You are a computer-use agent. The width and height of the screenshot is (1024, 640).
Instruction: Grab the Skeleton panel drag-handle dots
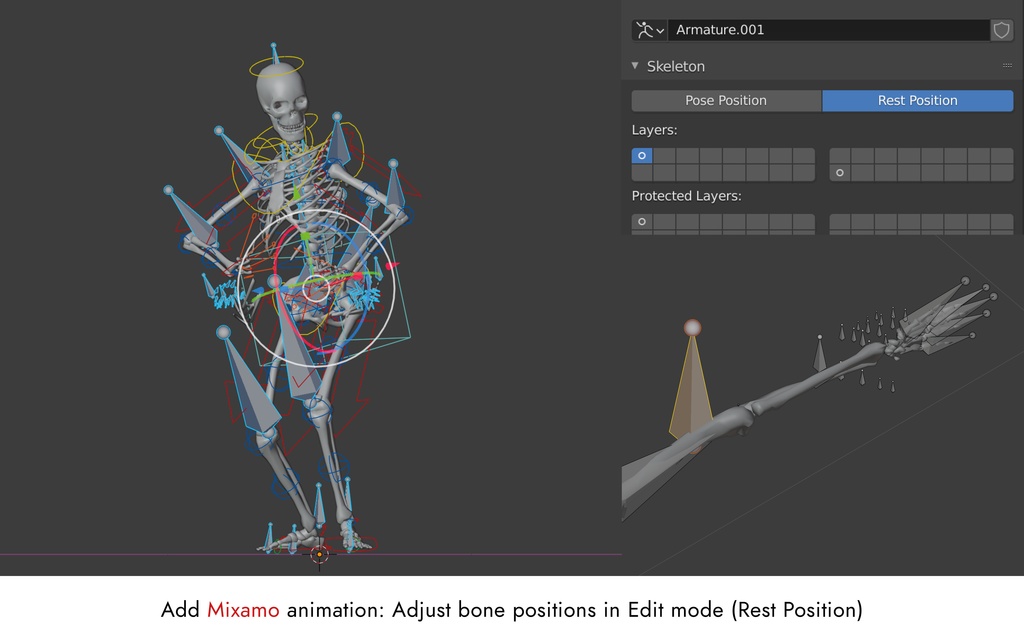1007,65
